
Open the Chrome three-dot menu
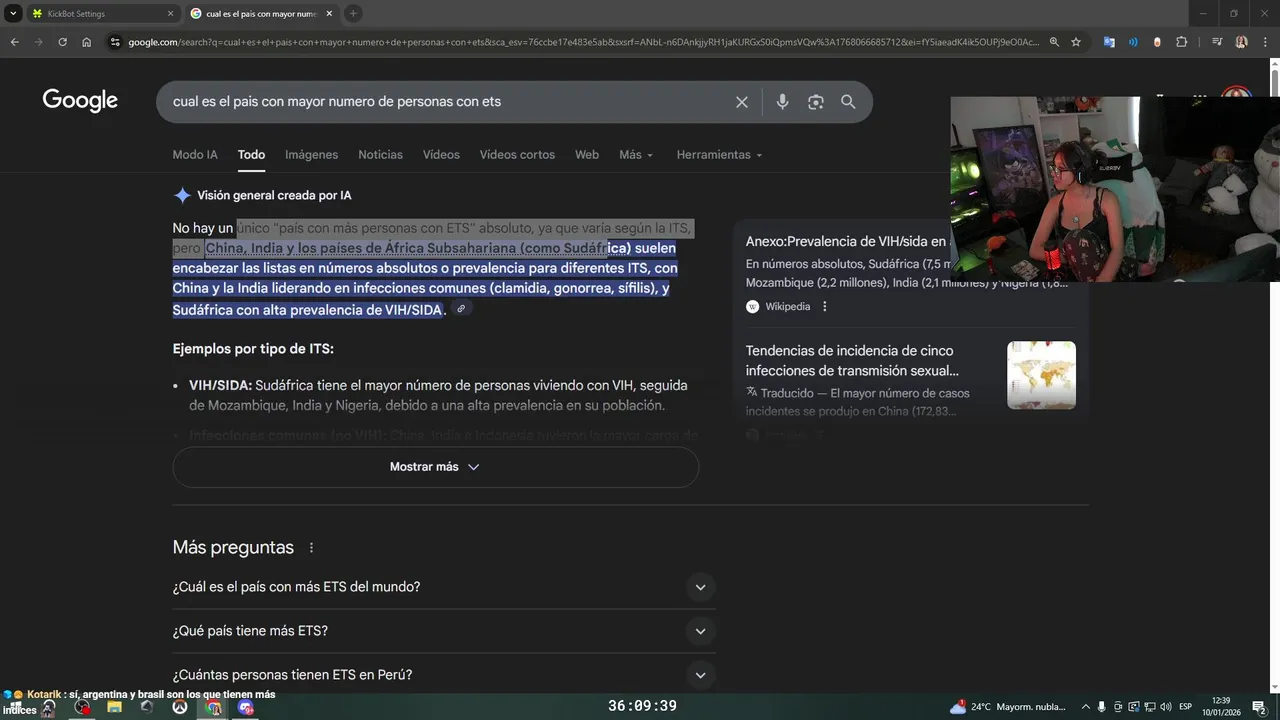pos(1265,42)
